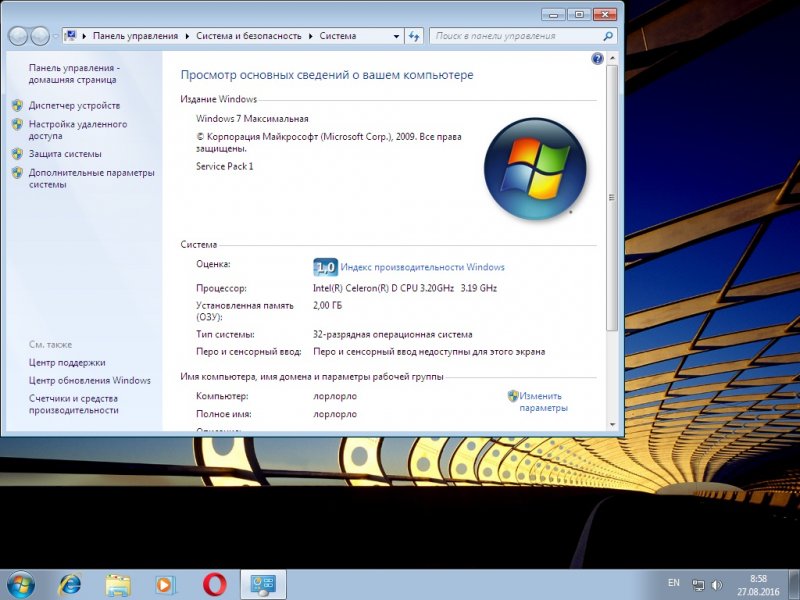Viewport: 800px width, 600px height.
Task: Click the vertical scrollbar of the System window
Action: (x=612, y=200)
